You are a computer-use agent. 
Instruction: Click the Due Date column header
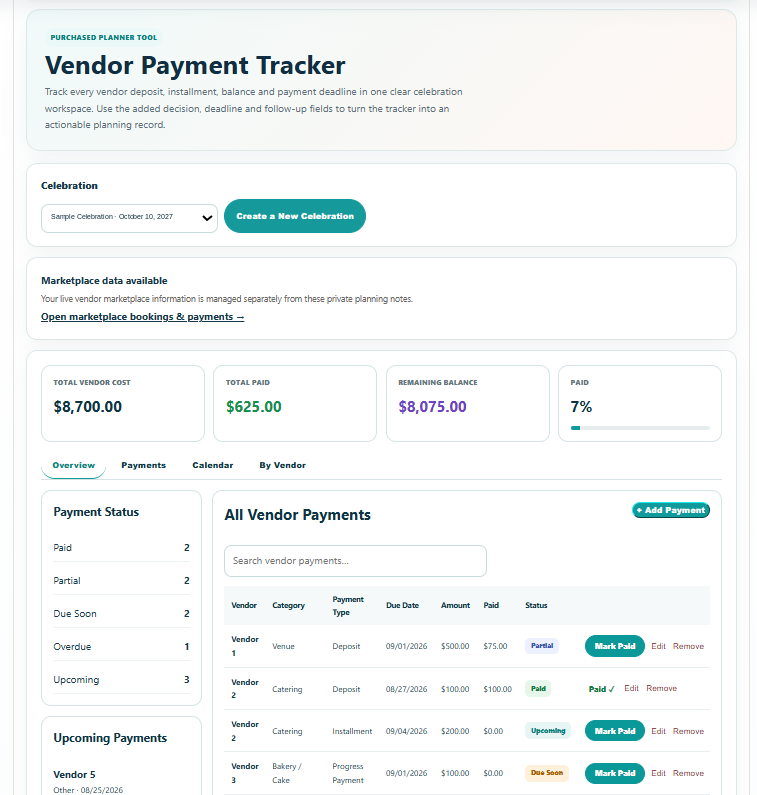click(x=402, y=605)
